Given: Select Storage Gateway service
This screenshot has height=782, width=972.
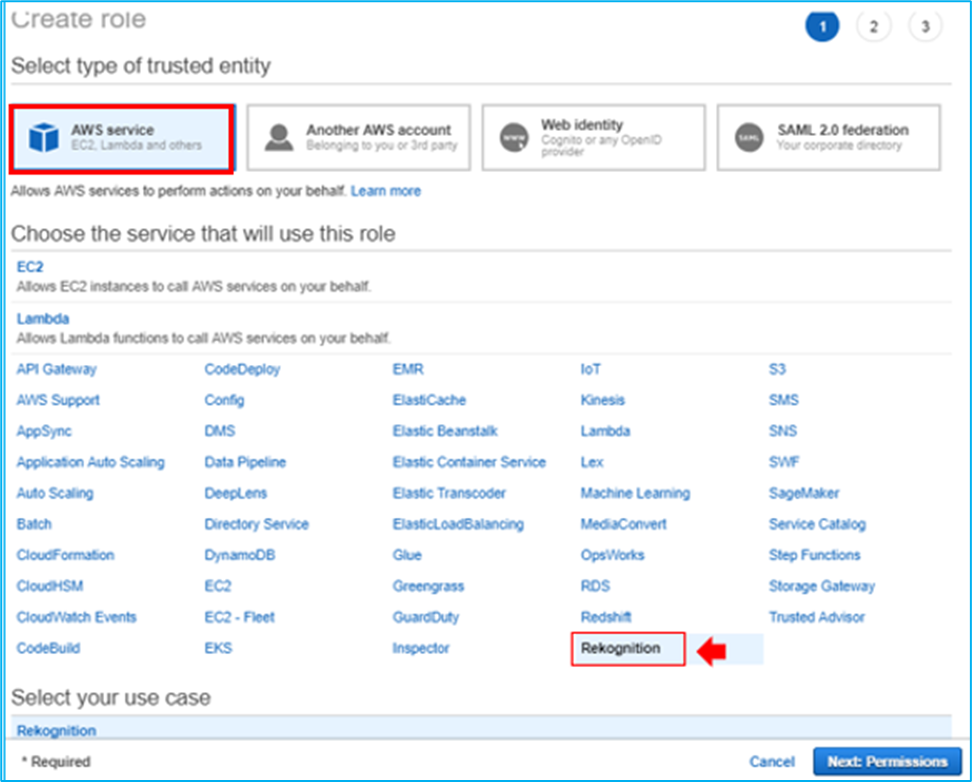Looking at the screenshot, I should click(822, 586).
